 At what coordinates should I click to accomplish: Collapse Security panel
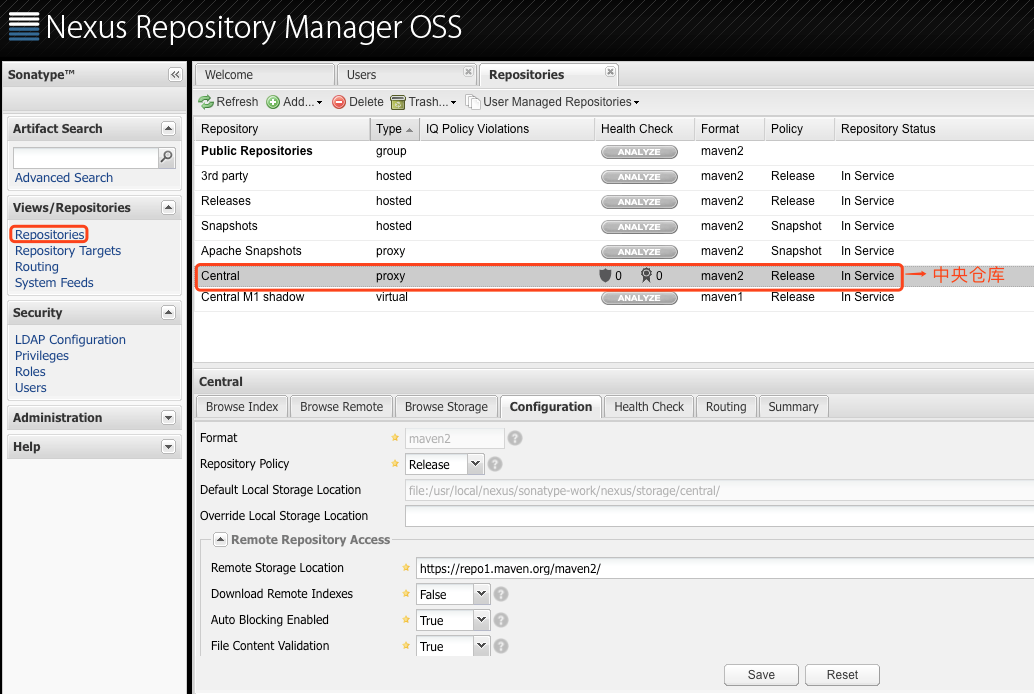click(x=168, y=313)
